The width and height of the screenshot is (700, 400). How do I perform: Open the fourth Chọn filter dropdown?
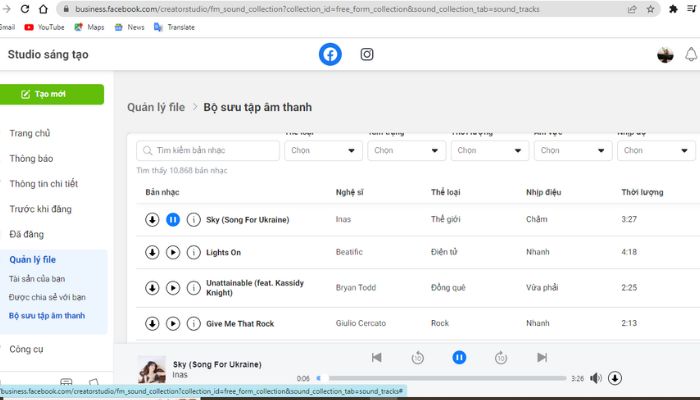[x=573, y=150]
